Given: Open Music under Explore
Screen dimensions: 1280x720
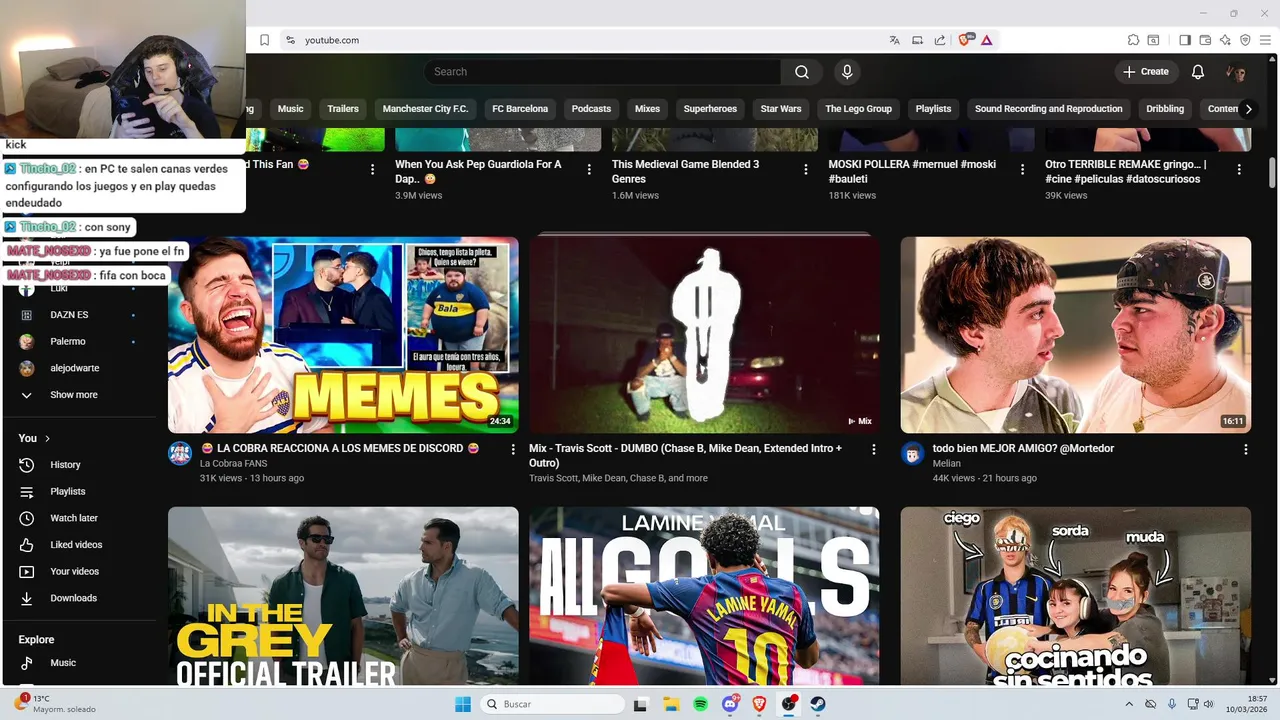Looking at the screenshot, I should pos(78,663).
